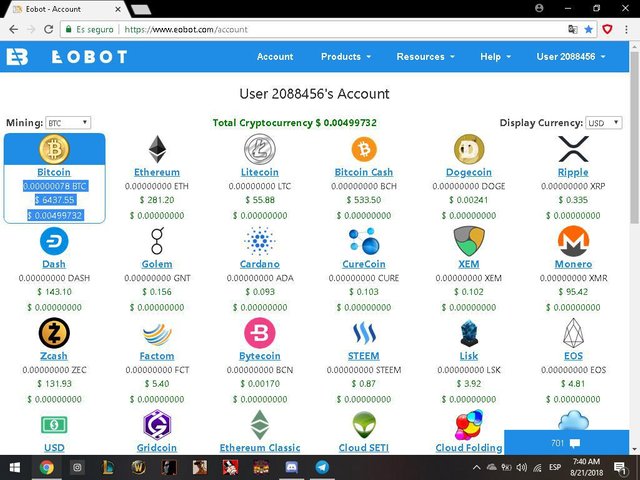640x480 pixels.
Task: Click the Ethereum diamond icon
Action: click(157, 149)
